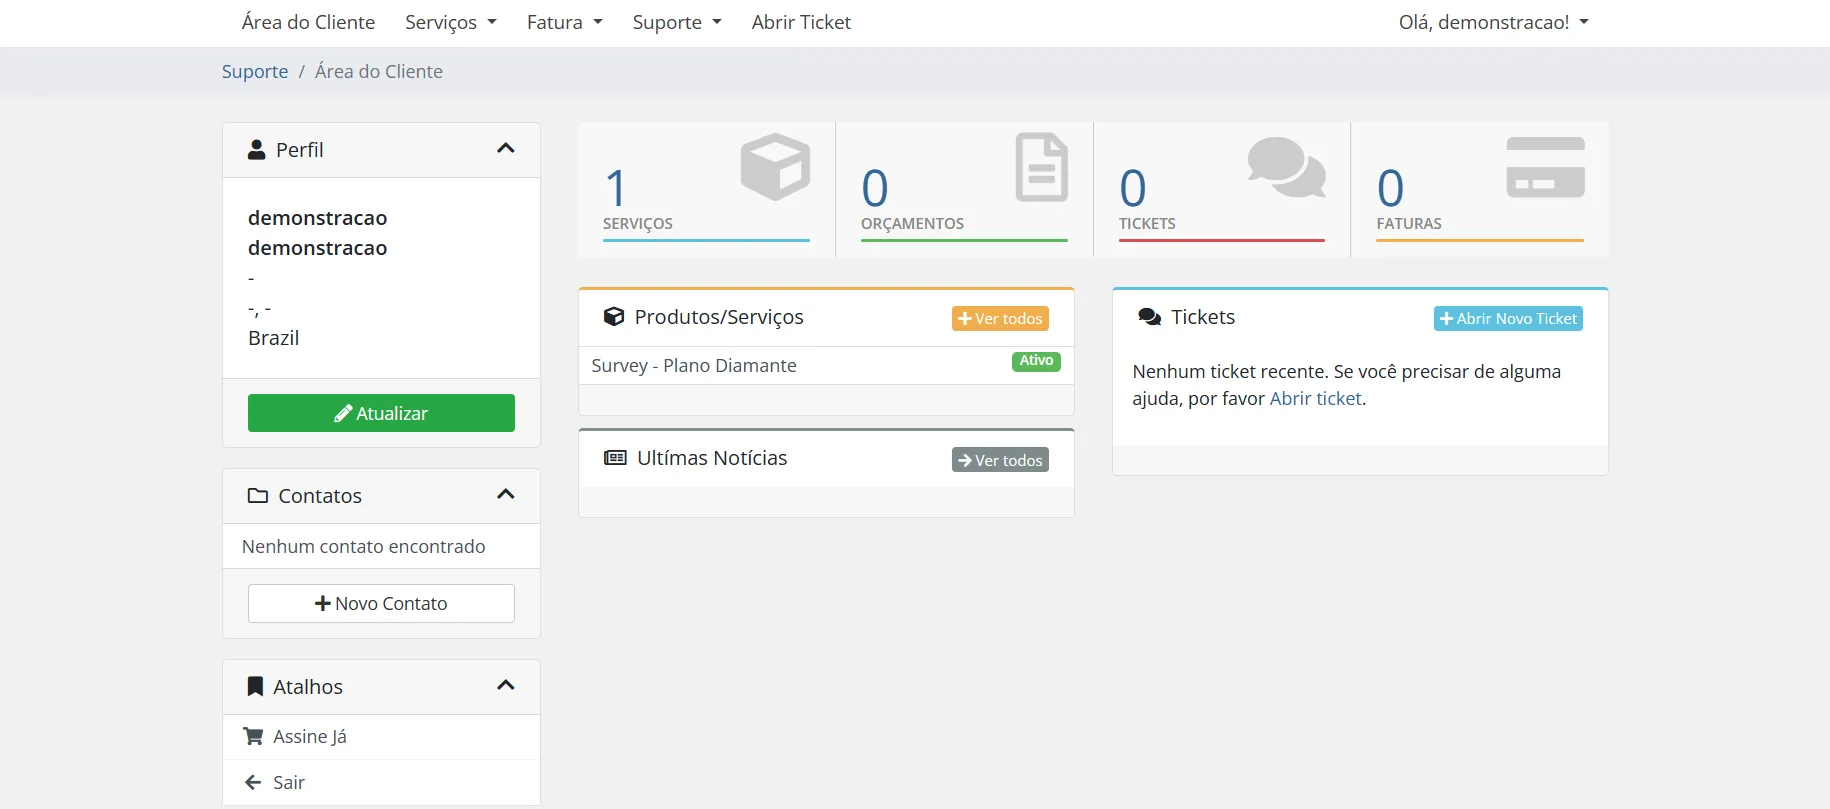Screen dimensions: 1830x809
Task: Collapse the Contatos panel
Action: pos(506,495)
